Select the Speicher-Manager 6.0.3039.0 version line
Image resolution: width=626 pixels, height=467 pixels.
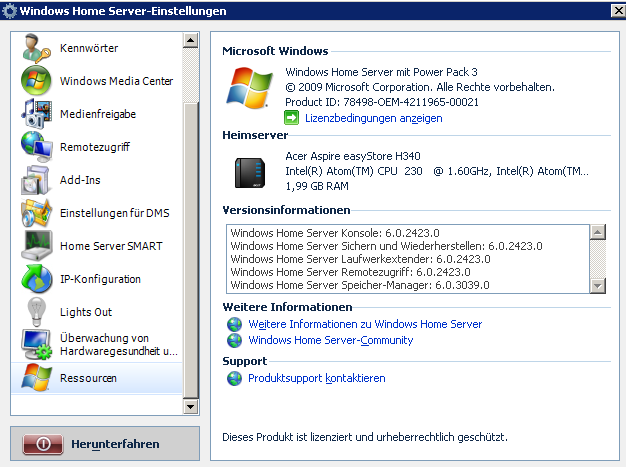coord(360,285)
